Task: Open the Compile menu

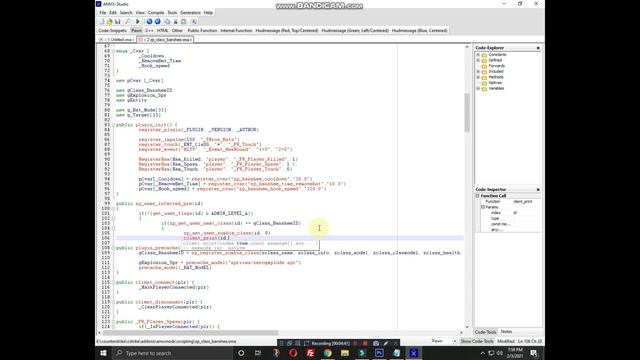Action: tap(156, 13)
